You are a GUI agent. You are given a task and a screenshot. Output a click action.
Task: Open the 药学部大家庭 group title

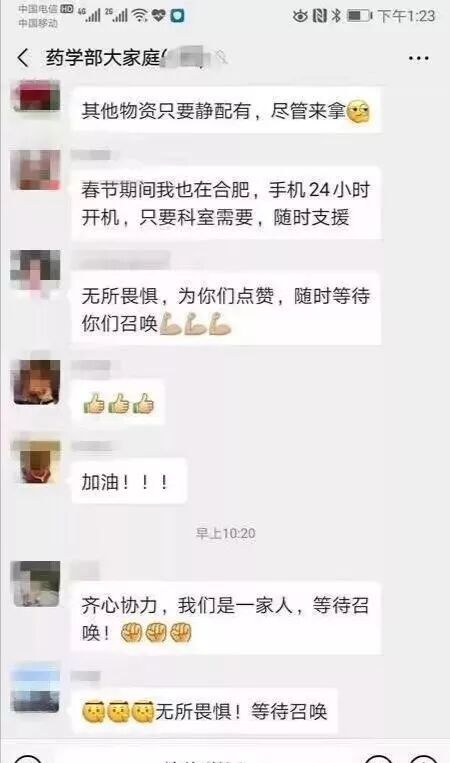104,58
